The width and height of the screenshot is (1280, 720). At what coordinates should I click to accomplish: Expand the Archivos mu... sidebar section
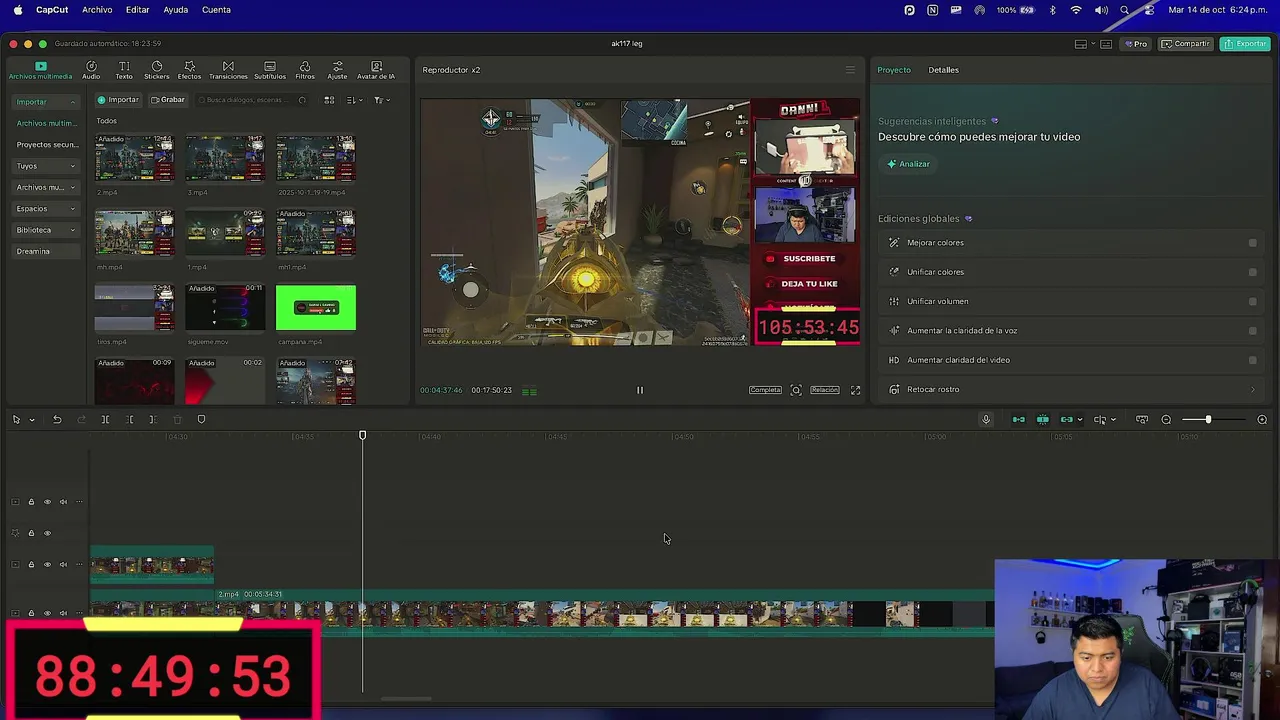pyautogui.click(x=72, y=187)
